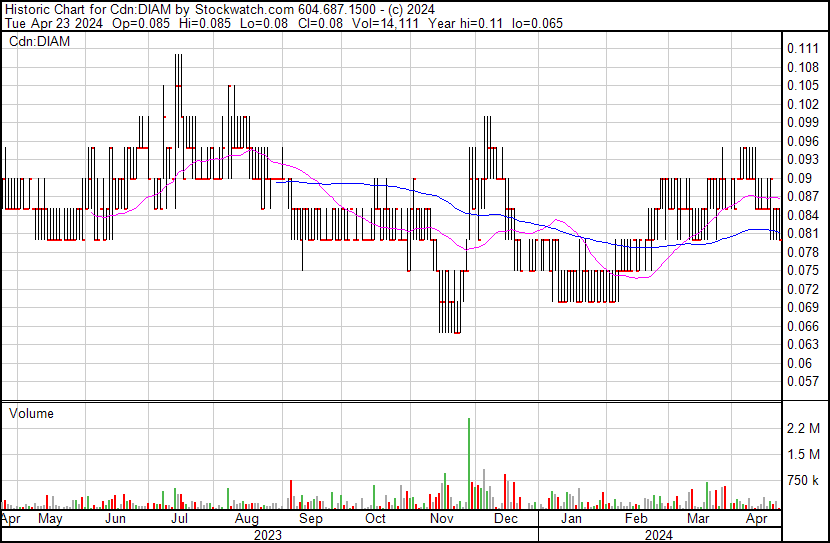The image size is (830, 543).
Task: Click the 2024 year label below the chart
Action: pyautogui.click(x=657, y=535)
